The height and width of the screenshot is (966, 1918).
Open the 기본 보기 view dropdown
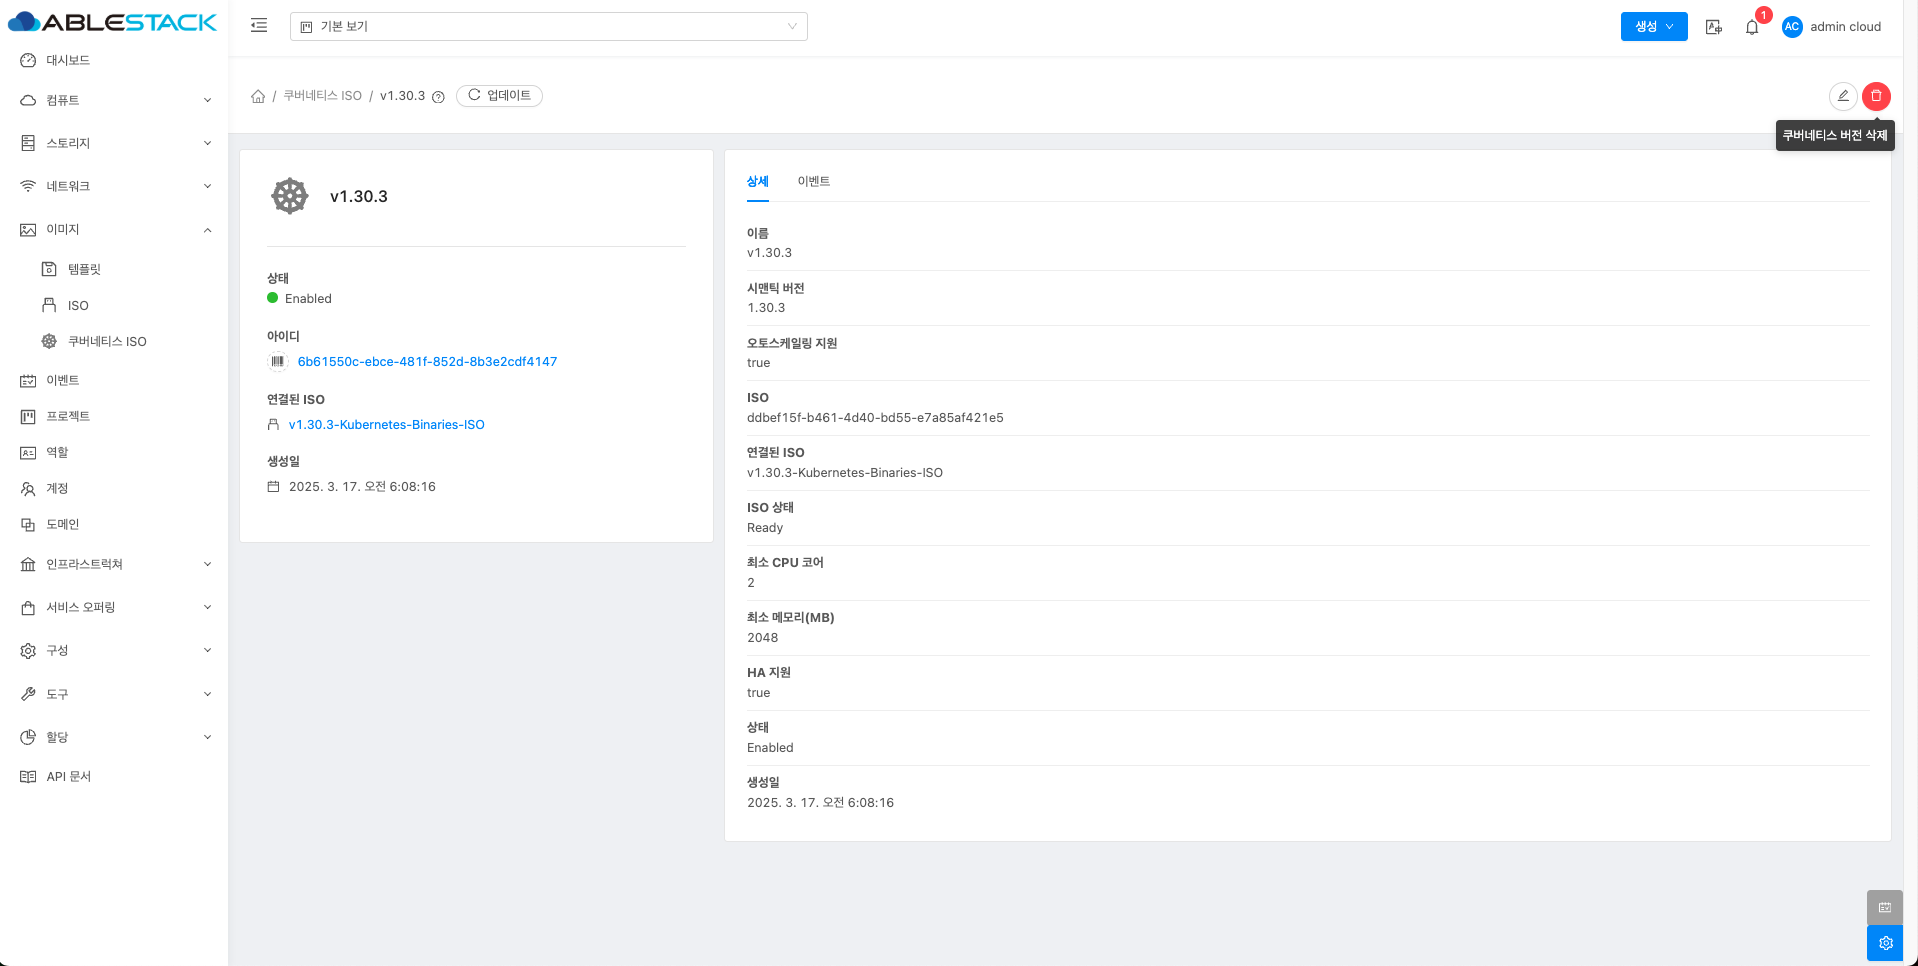tap(548, 27)
